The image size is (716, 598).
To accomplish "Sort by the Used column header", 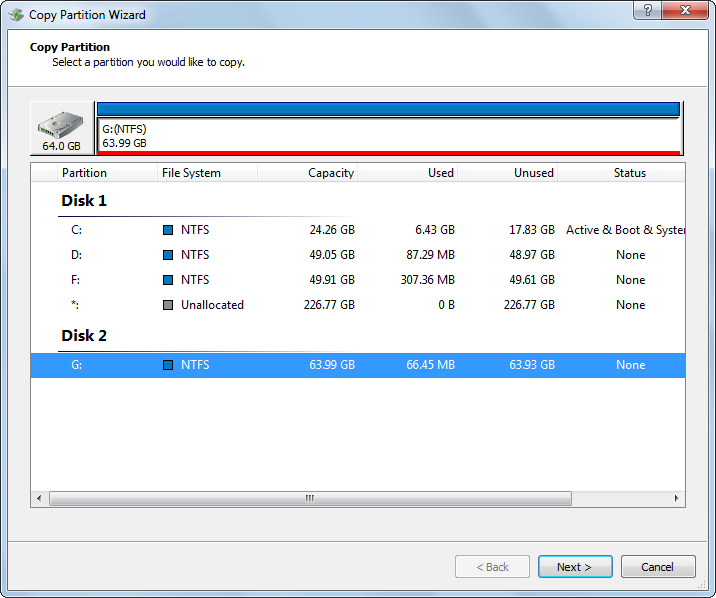I will (x=407, y=173).
